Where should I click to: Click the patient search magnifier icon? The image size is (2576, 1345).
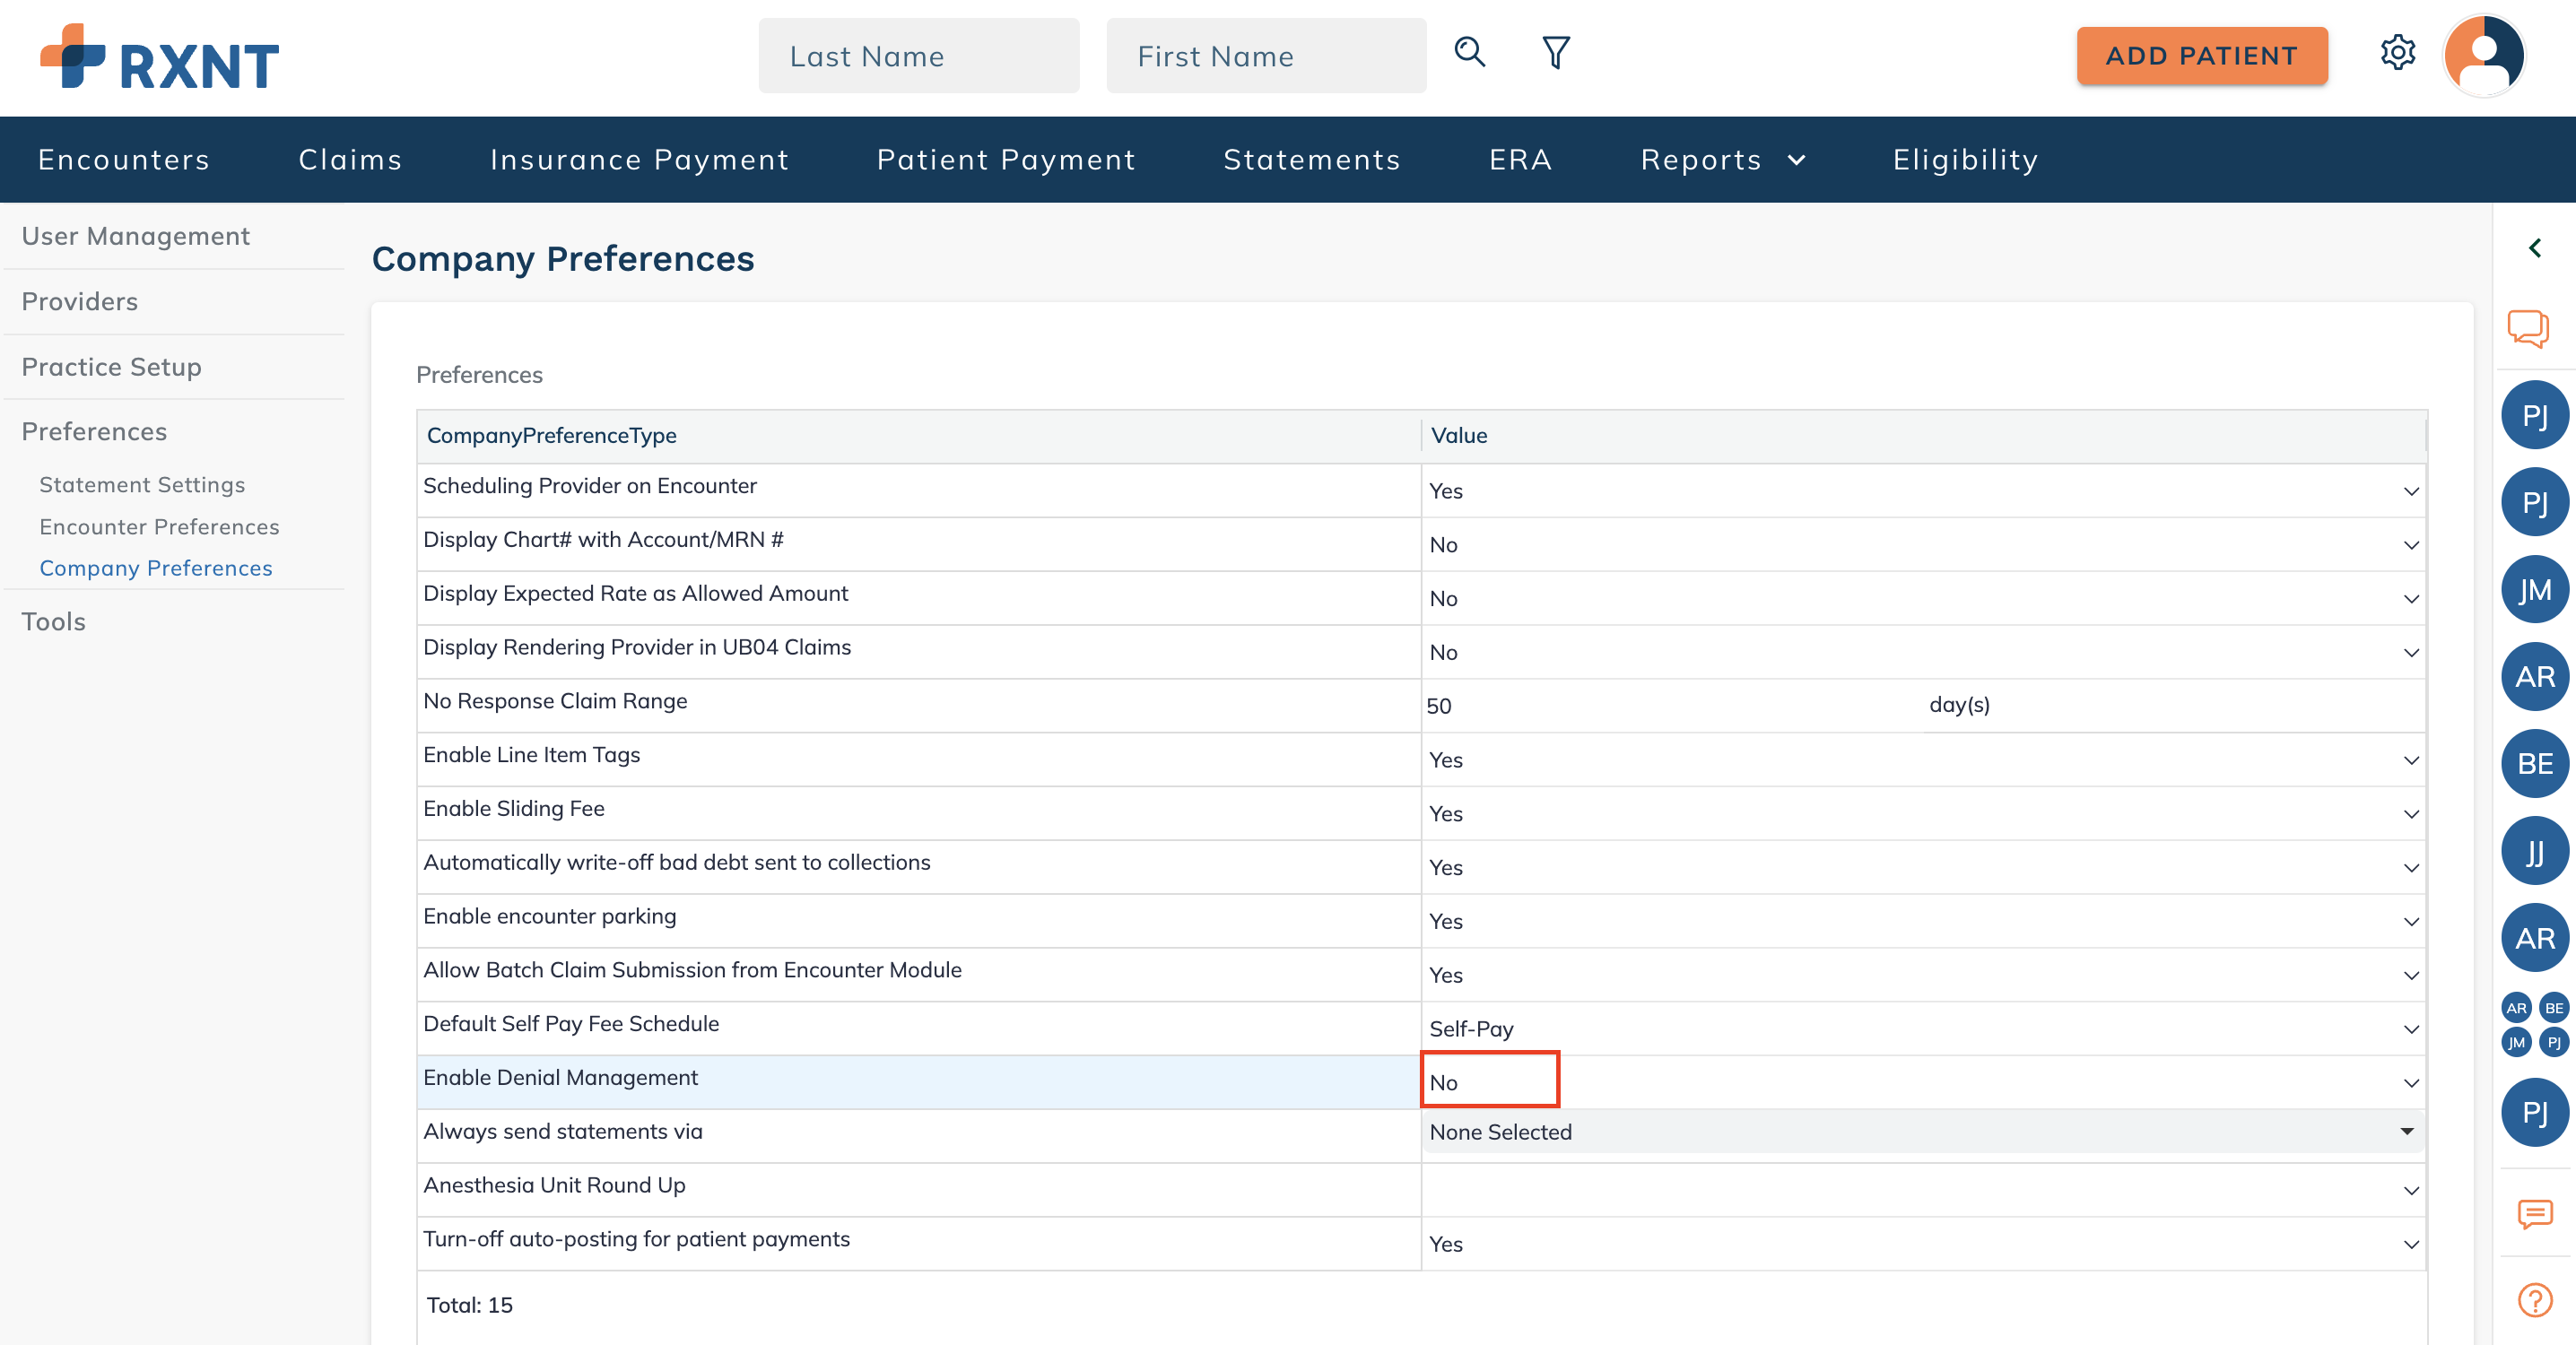point(1469,52)
